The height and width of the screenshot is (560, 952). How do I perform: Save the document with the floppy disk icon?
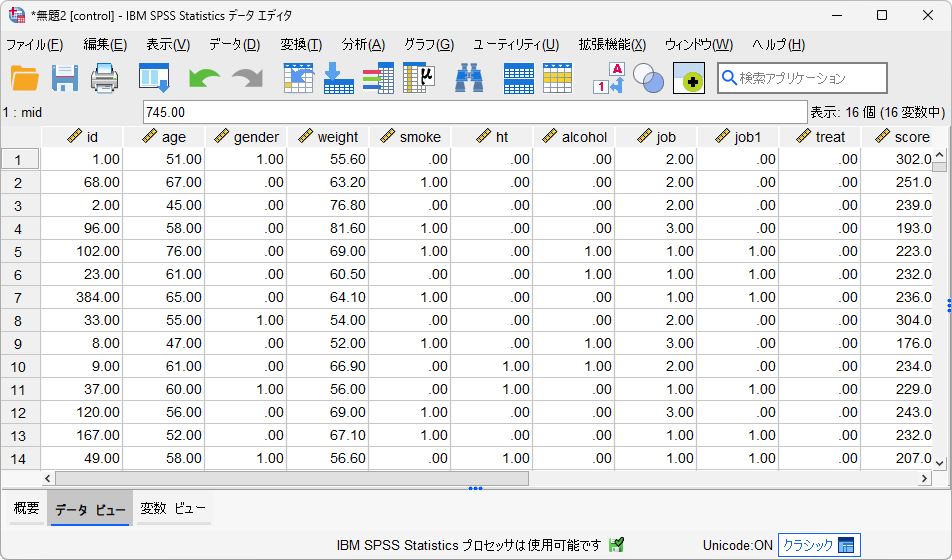coord(64,78)
